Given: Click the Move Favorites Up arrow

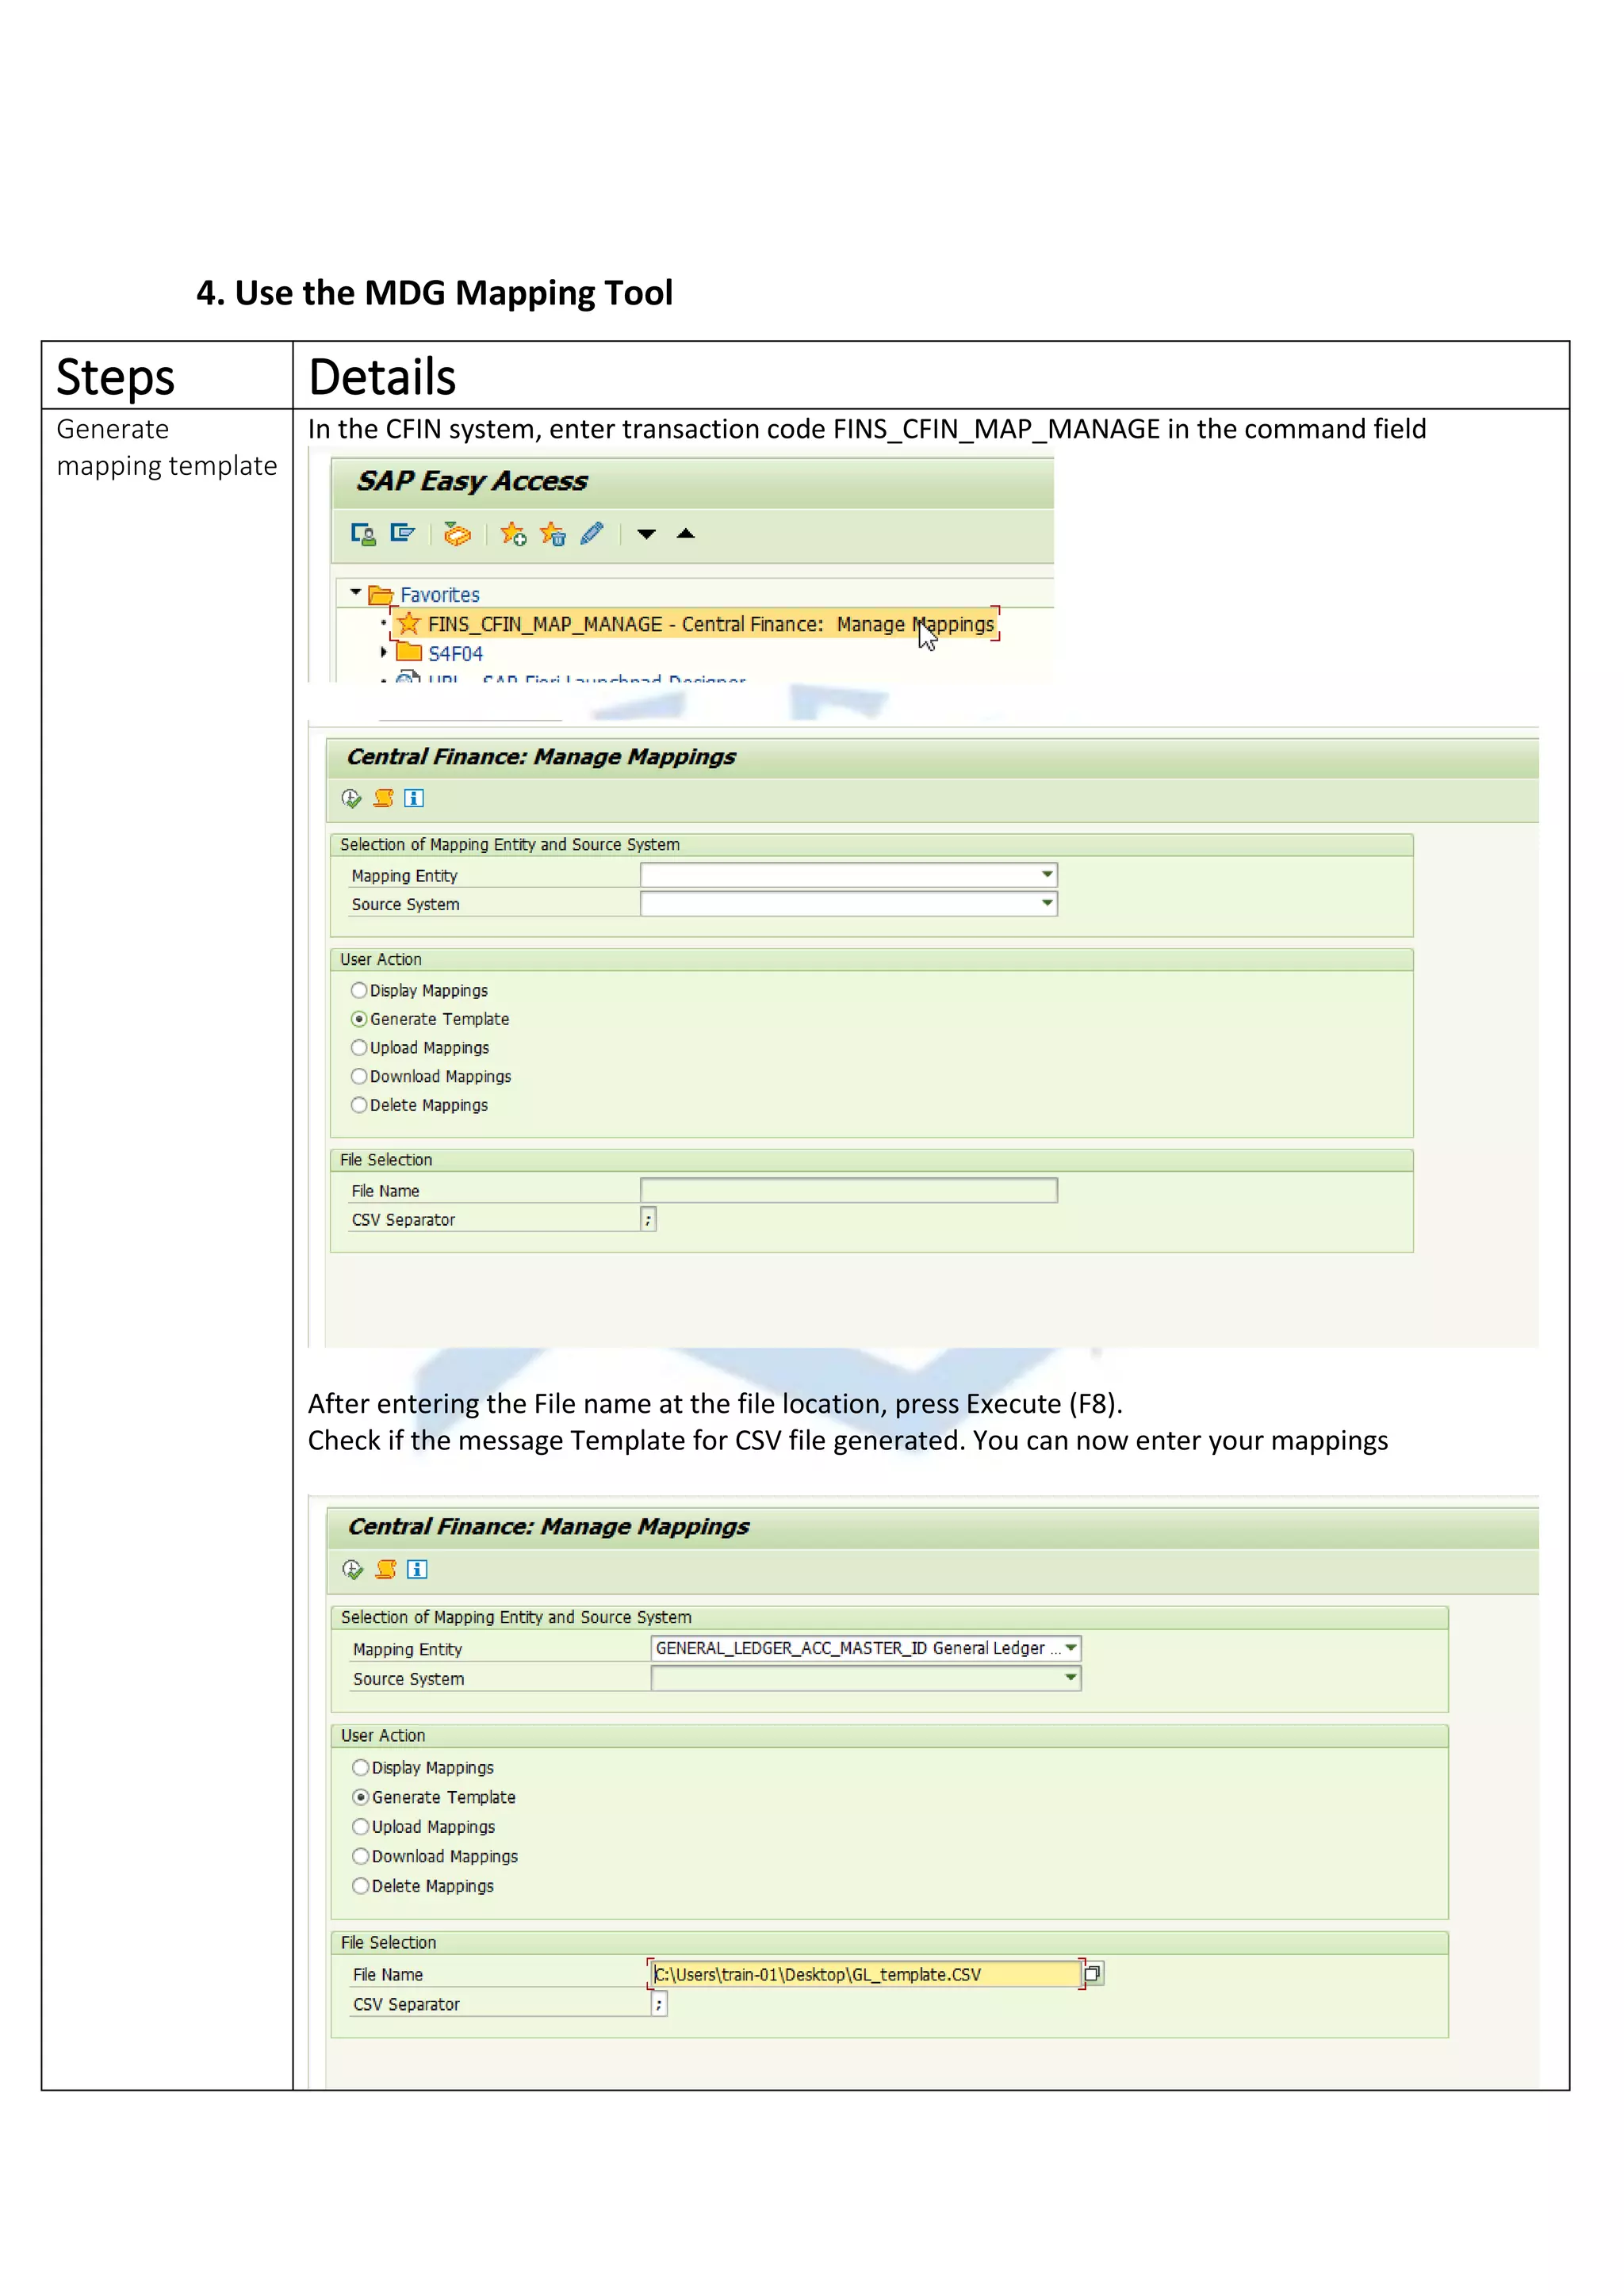Looking at the screenshot, I should (x=686, y=533).
